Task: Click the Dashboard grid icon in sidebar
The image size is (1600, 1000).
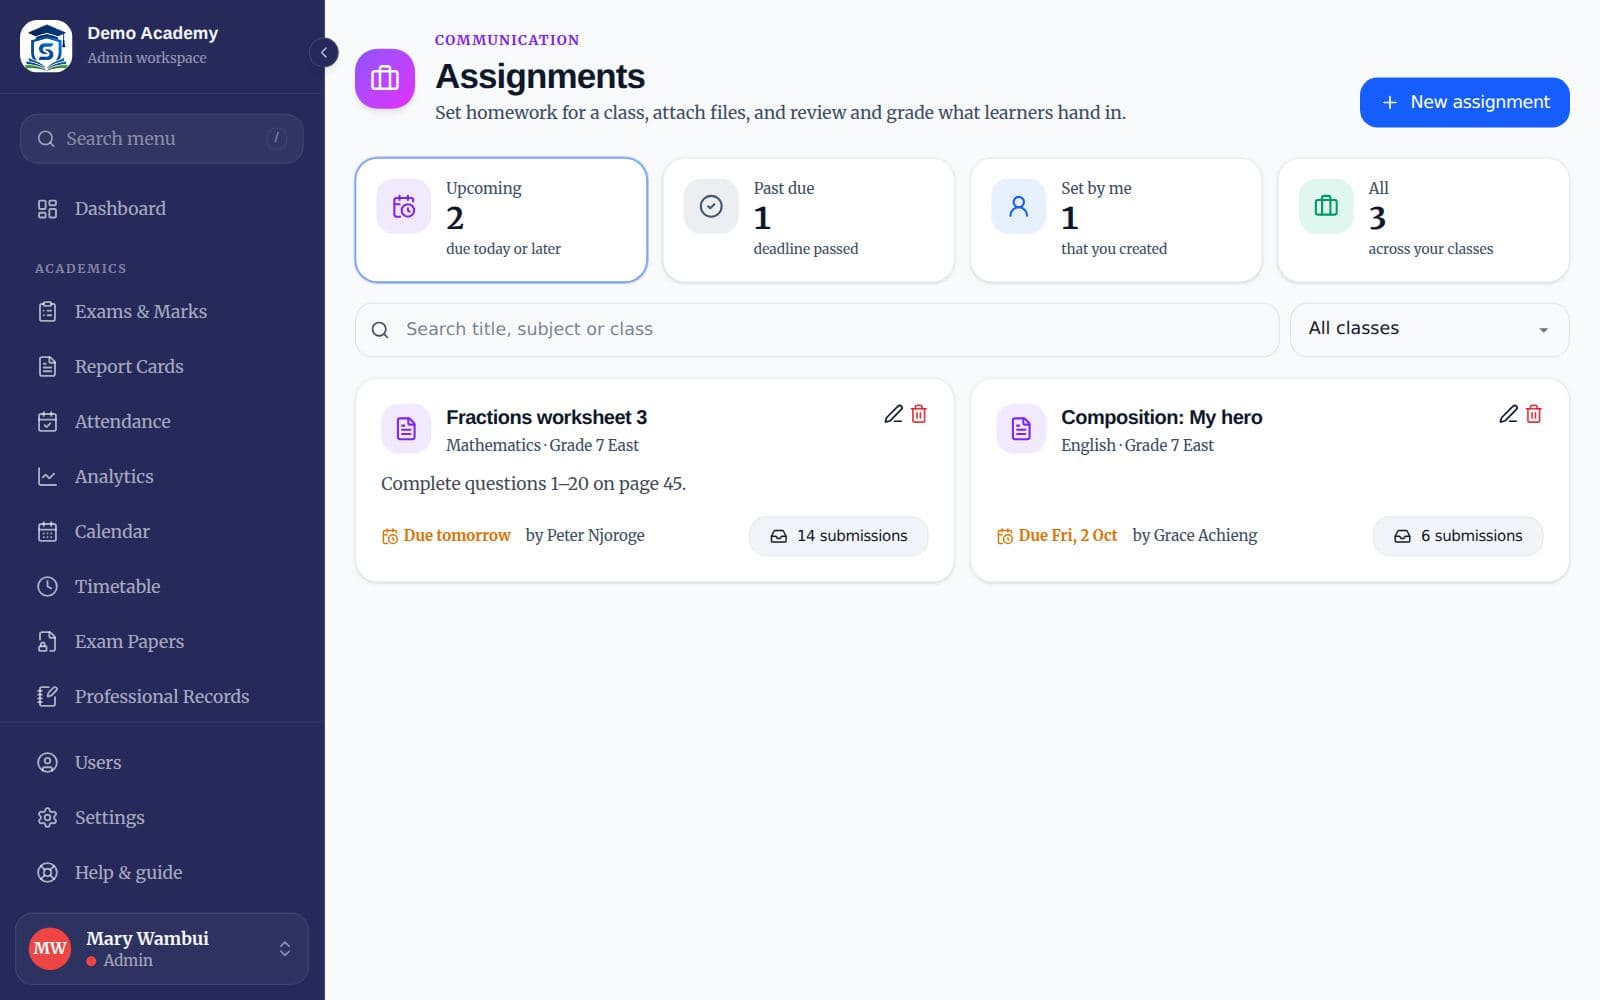Action: coord(47,209)
